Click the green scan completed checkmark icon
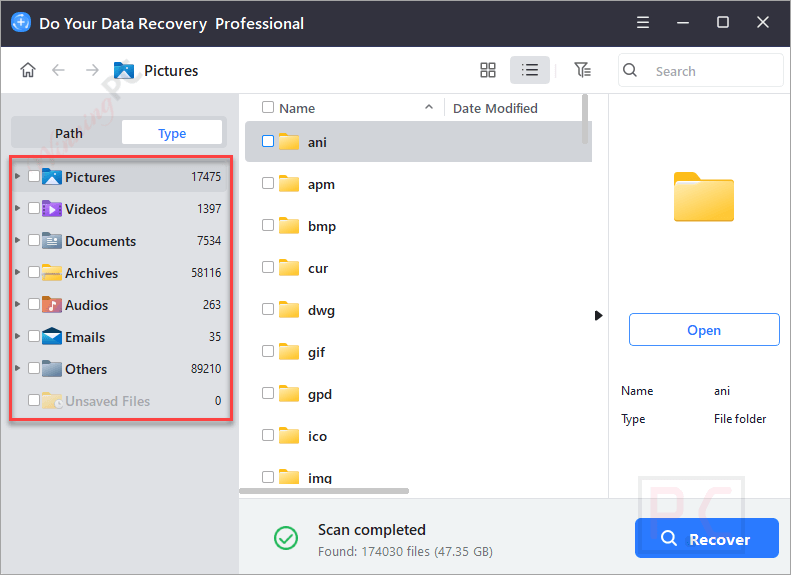Screen dimensions: 791x575 pyautogui.click(x=286, y=538)
